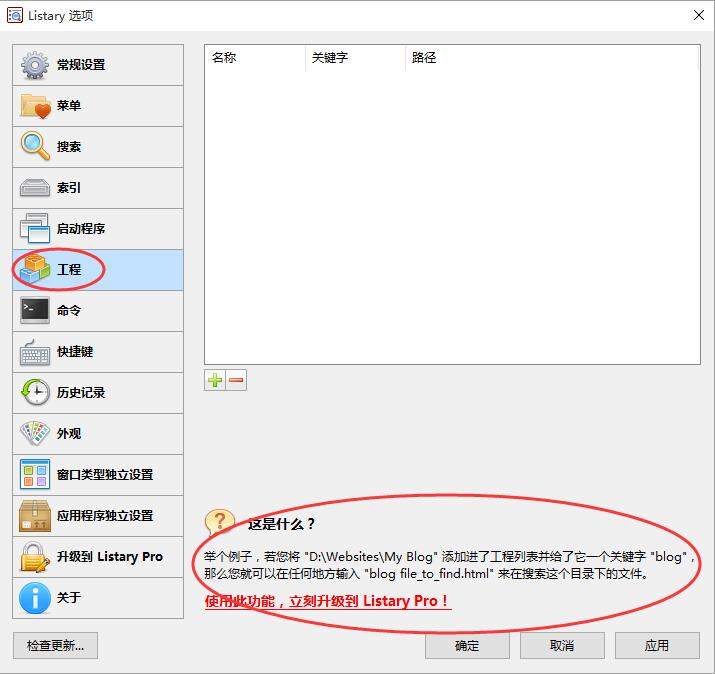This screenshot has width=715, height=674.
Task: Open 窗口类型独立设置 grid icon
Action: tap(35, 474)
